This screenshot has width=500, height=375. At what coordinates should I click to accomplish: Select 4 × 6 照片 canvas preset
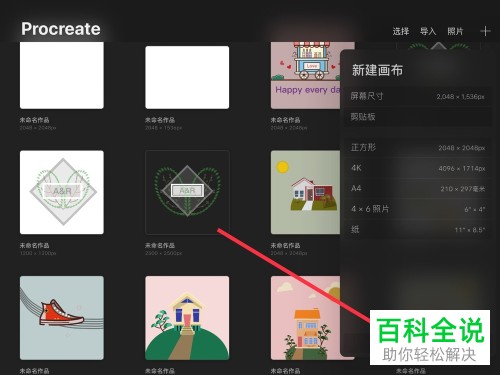point(418,209)
